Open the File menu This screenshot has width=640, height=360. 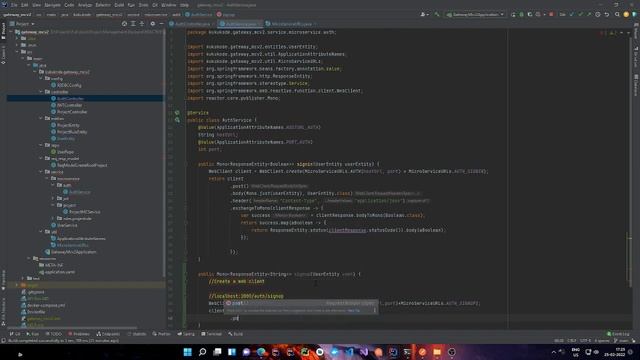pos(14,5)
